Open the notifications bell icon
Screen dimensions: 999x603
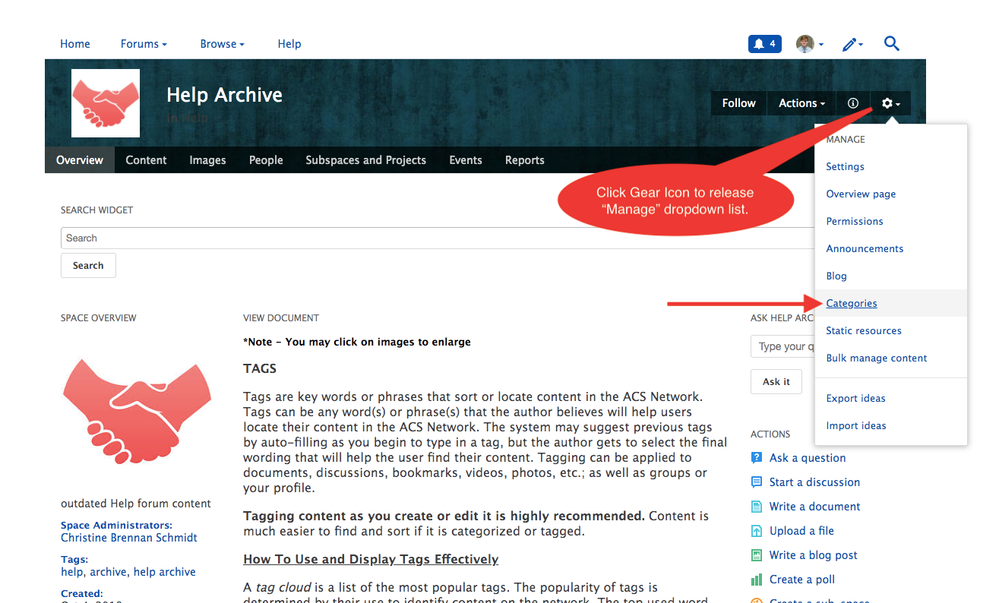(x=764, y=44)
